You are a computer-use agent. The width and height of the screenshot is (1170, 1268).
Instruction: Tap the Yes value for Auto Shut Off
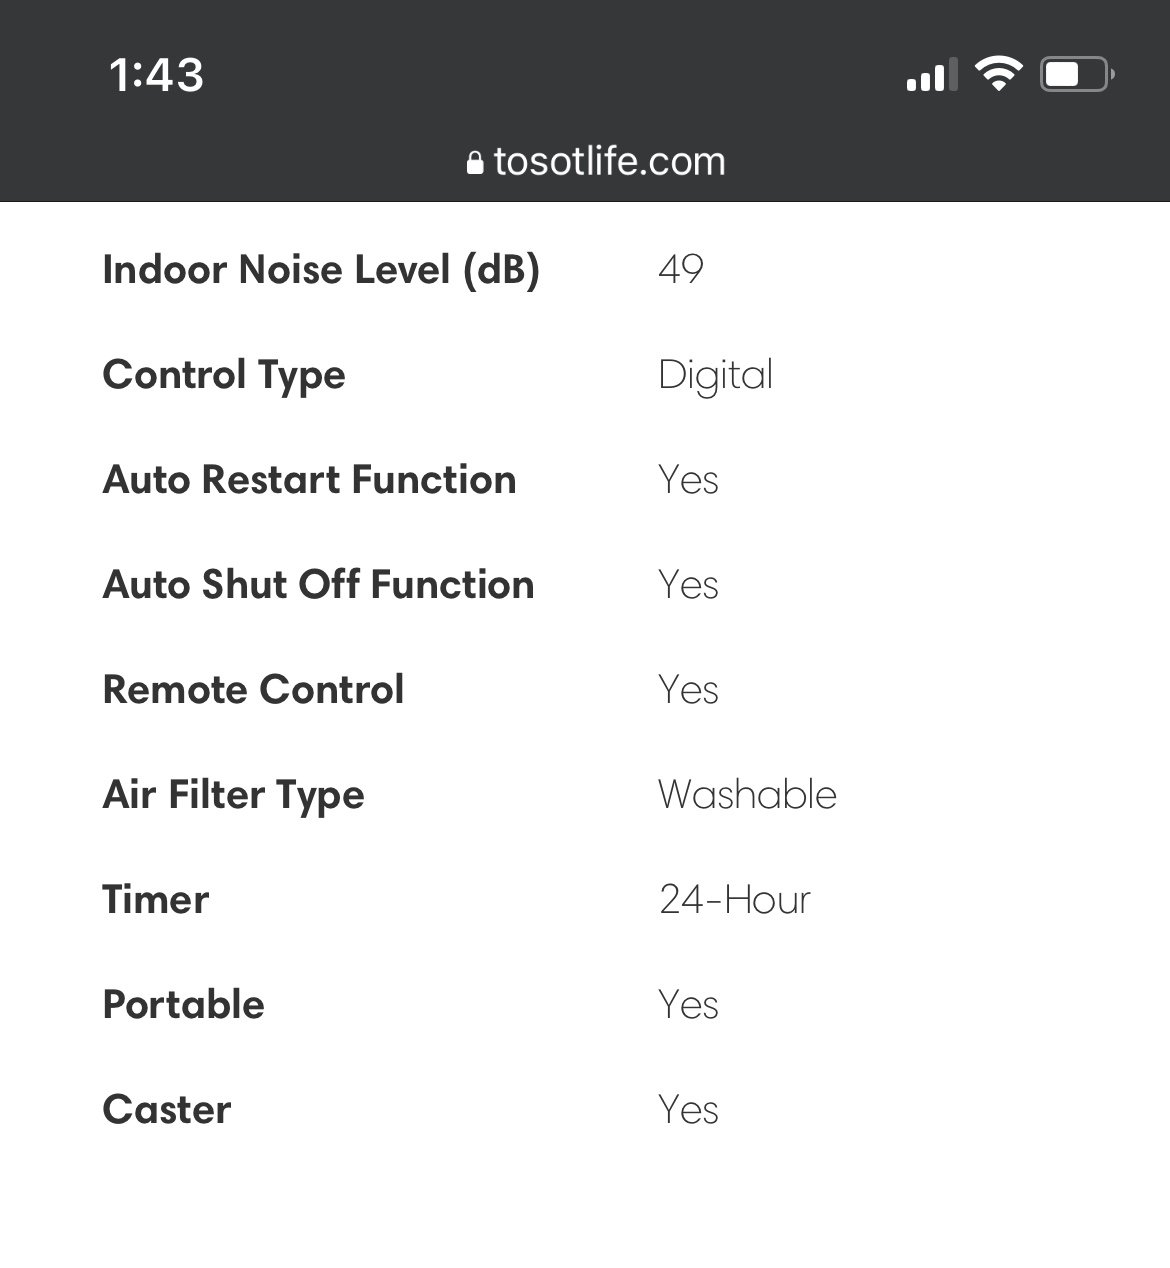point(689,585)
